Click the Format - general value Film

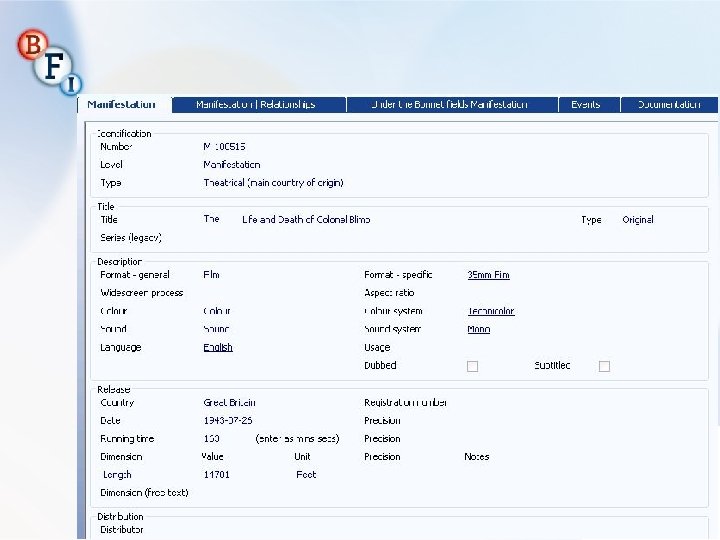pos(211,275)
